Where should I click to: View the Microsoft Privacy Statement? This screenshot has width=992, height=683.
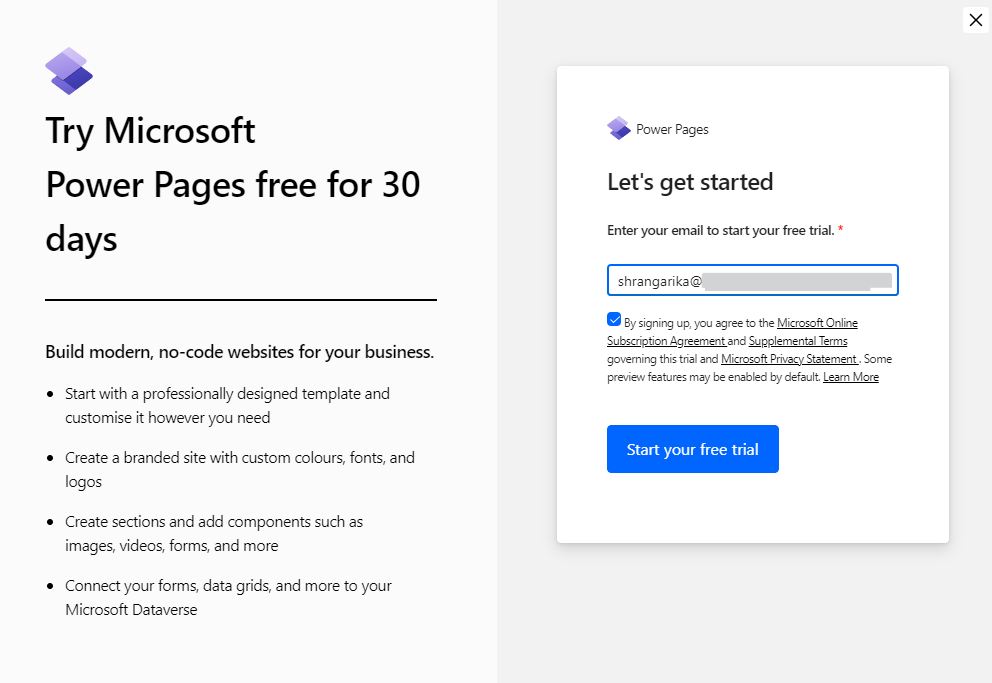788,359
